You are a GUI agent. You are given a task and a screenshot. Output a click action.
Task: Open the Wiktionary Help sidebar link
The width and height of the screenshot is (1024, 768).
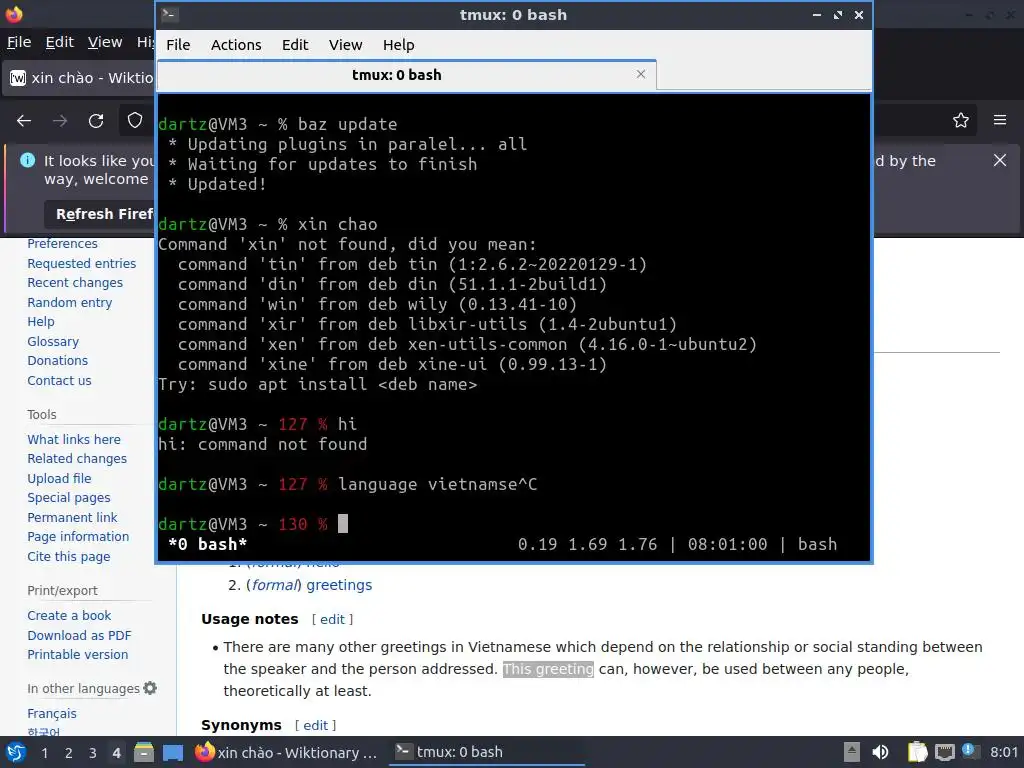click(40, 321)
